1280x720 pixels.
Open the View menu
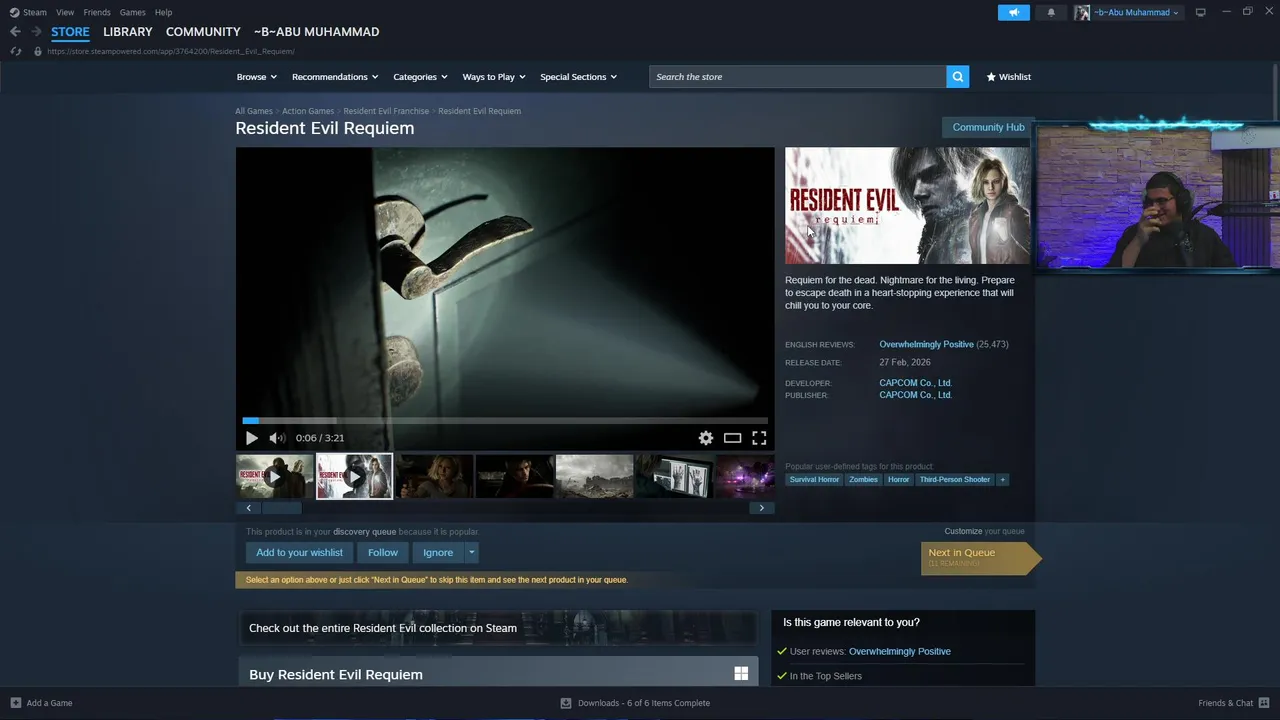click(x=65, y=12)
